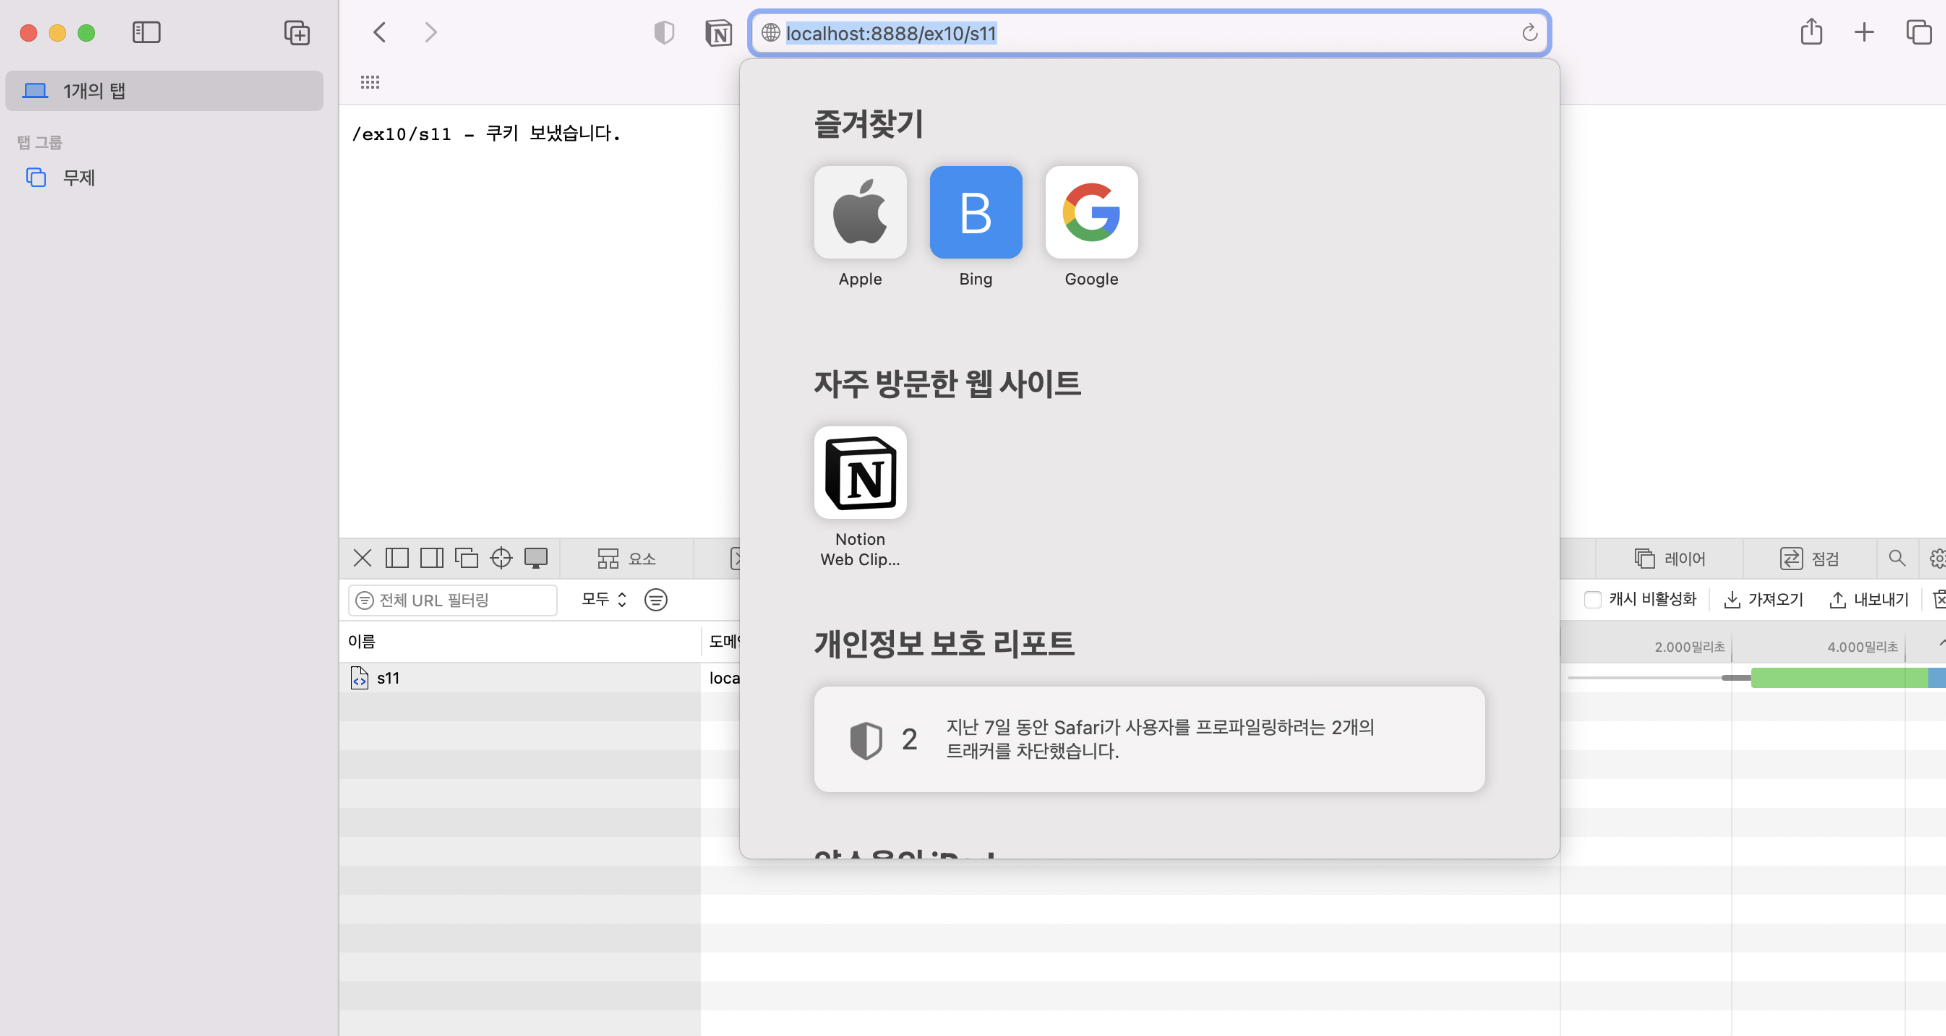This screenshot has height=1036, width=1946.
Task: Show the tab overview
Action: point(1918,32)
